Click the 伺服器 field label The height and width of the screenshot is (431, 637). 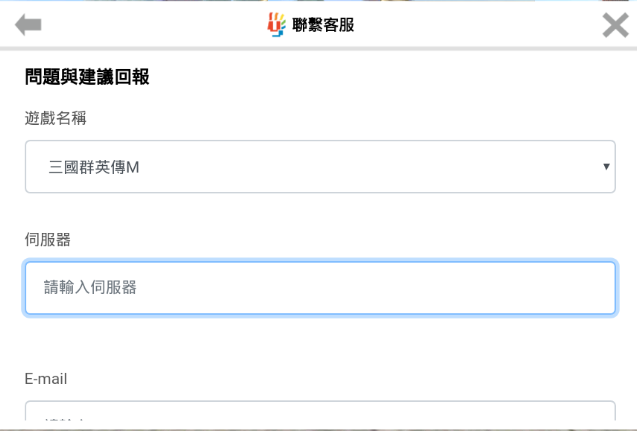coord(48,239)
